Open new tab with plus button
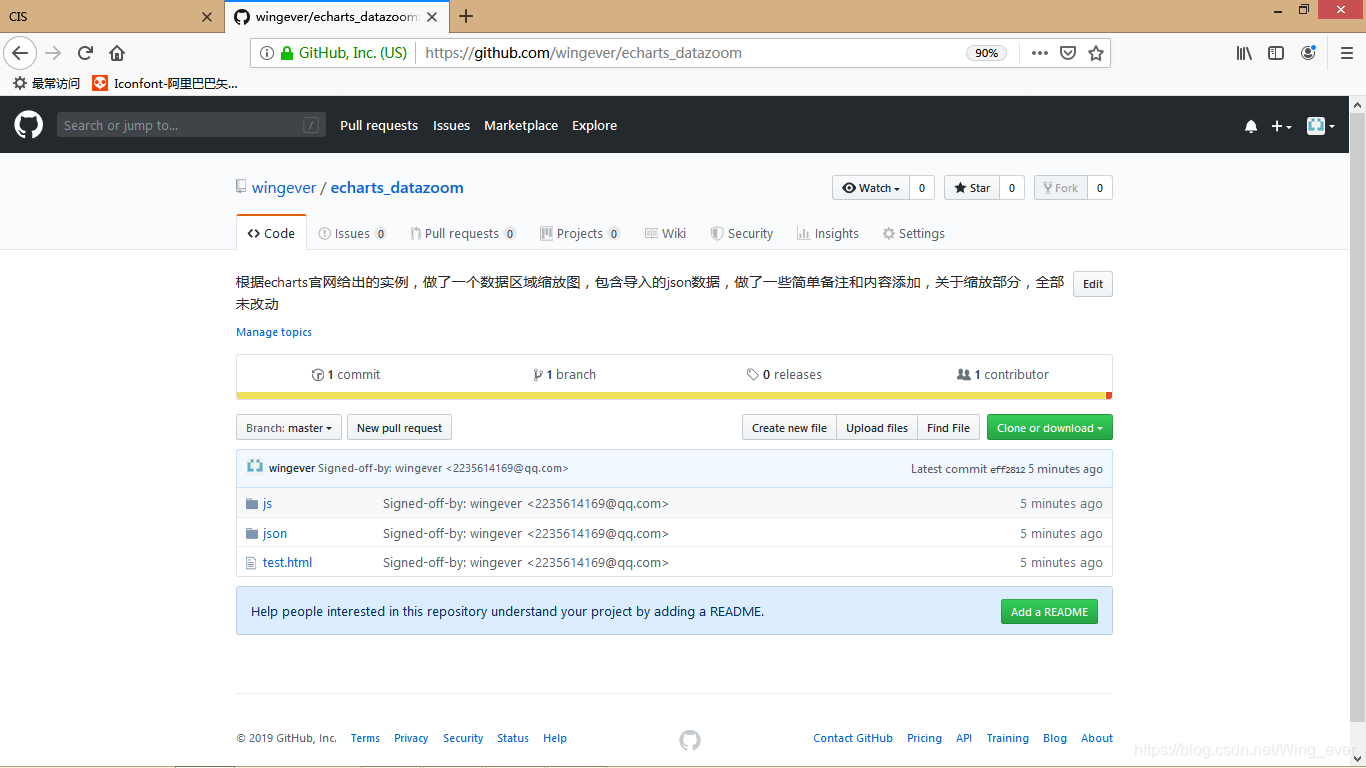 [x=466, y=16]
